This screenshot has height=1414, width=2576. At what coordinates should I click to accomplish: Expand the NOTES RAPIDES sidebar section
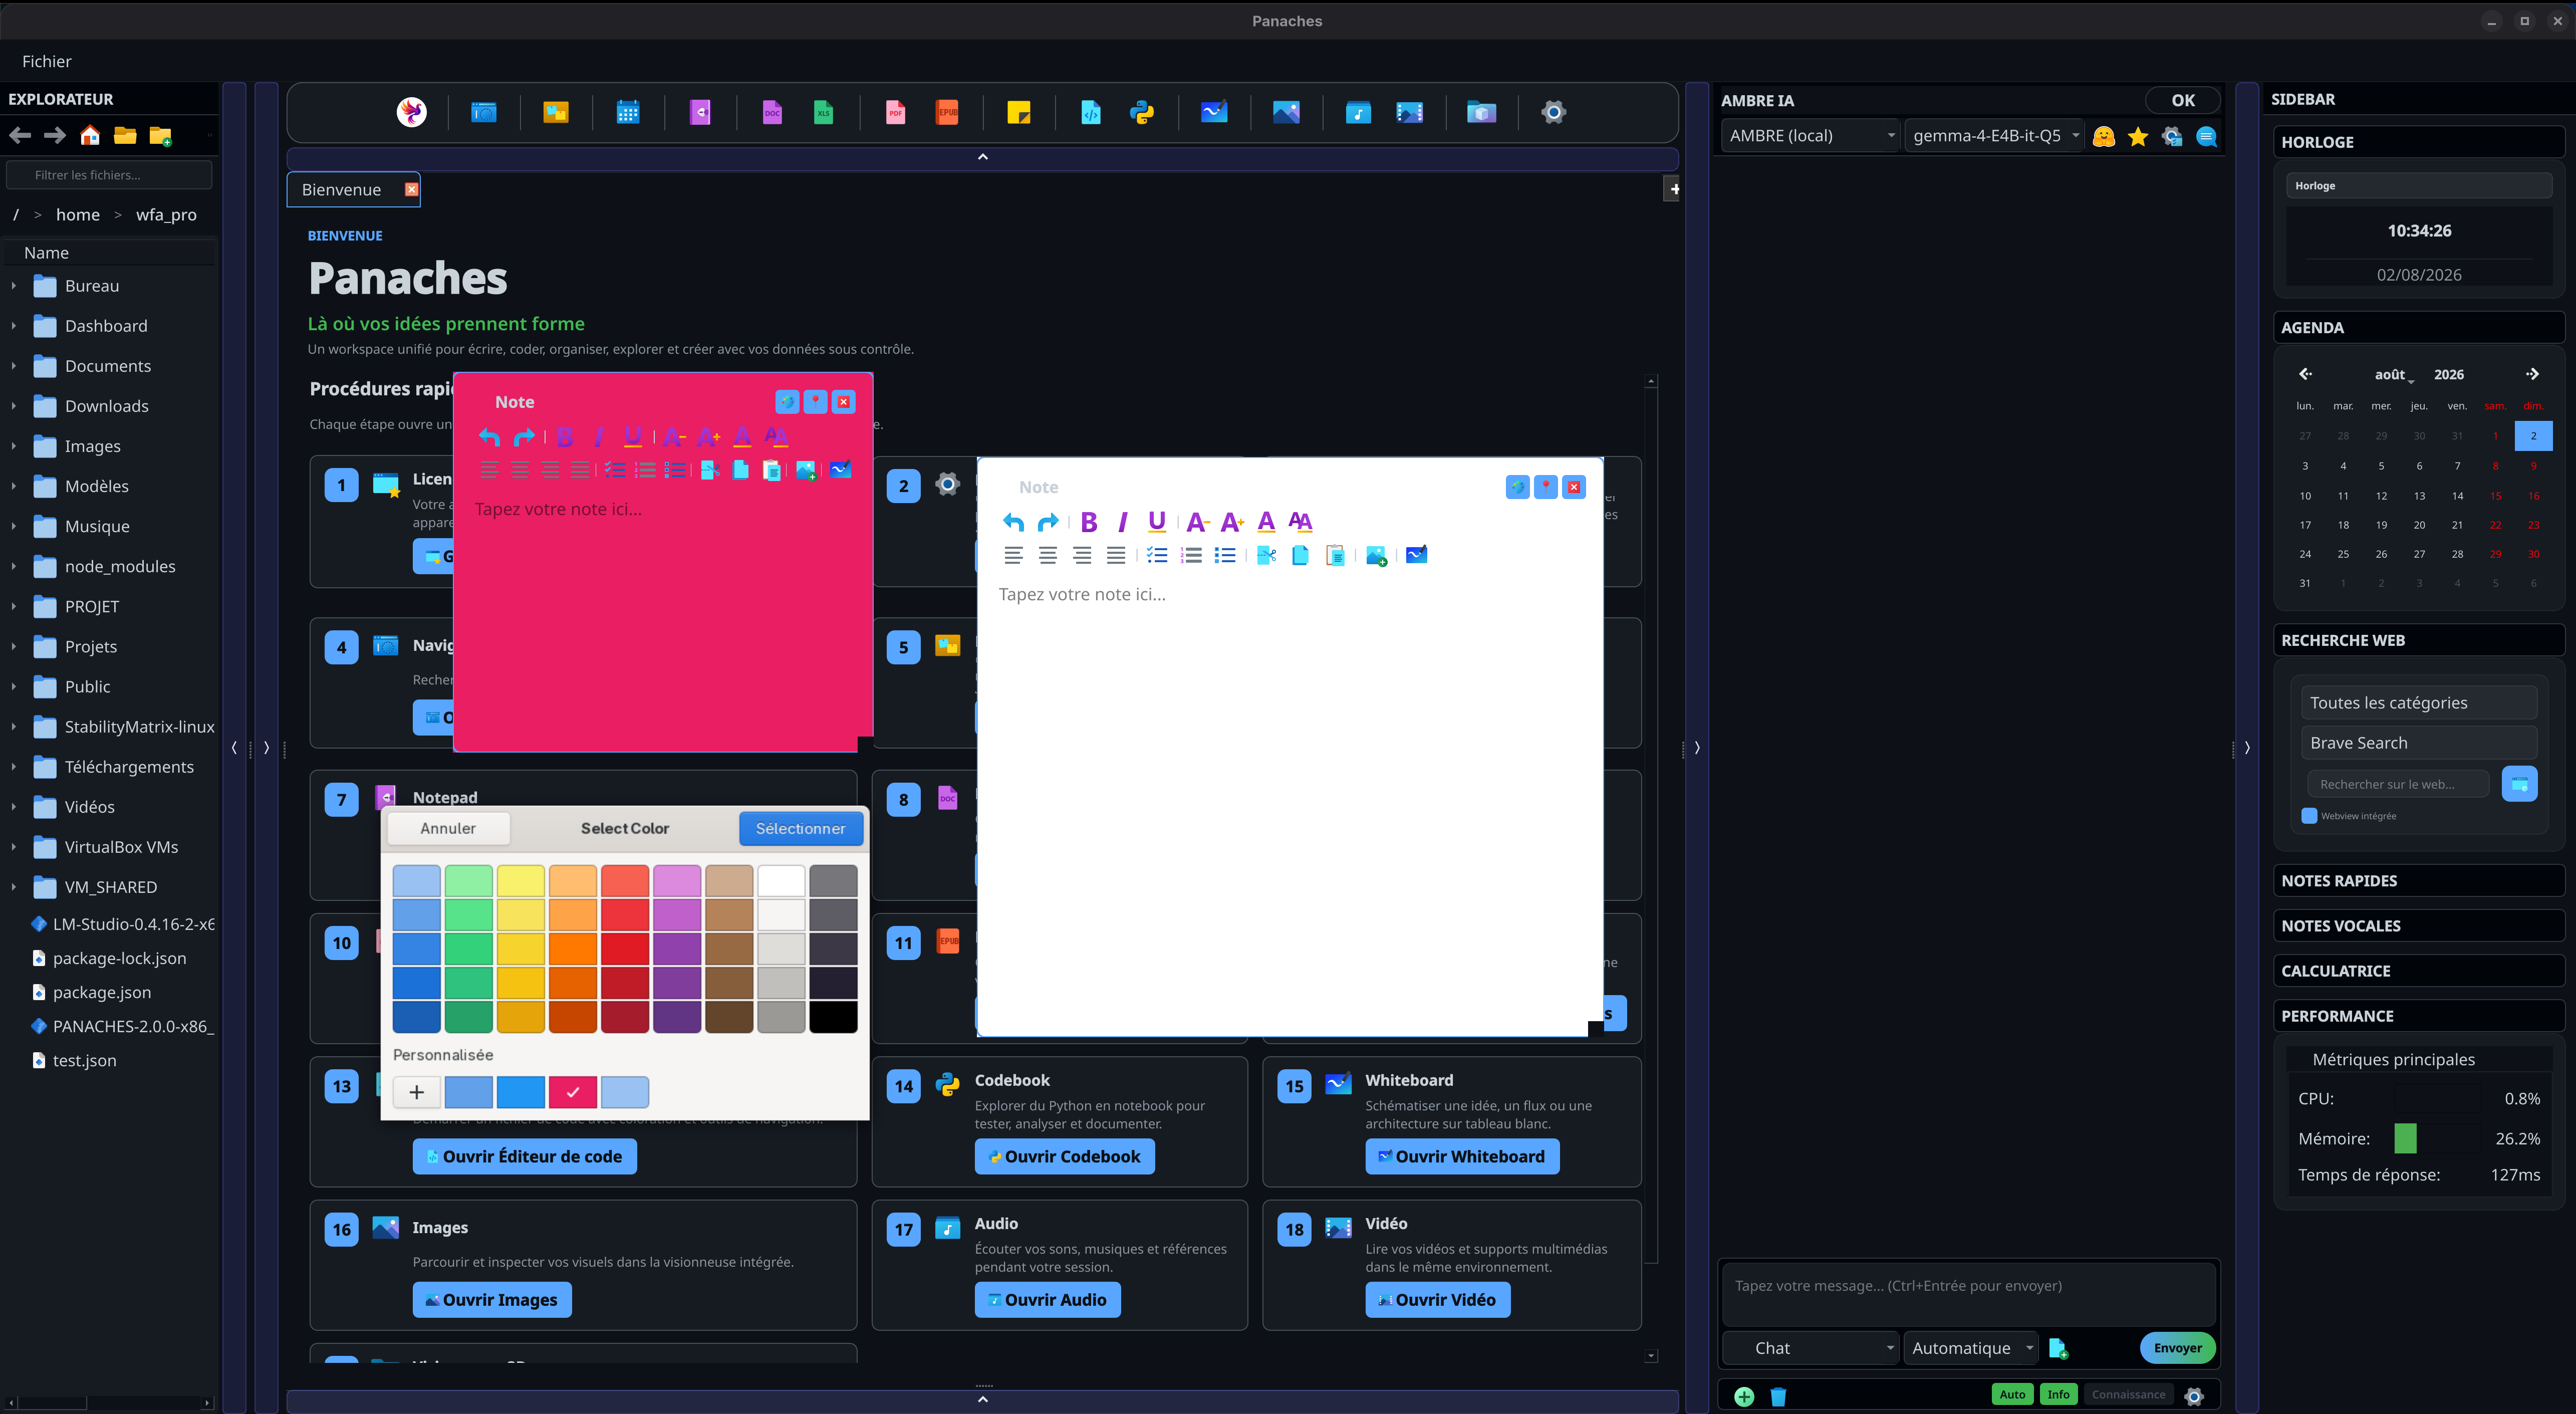(x=2418, y=881)
